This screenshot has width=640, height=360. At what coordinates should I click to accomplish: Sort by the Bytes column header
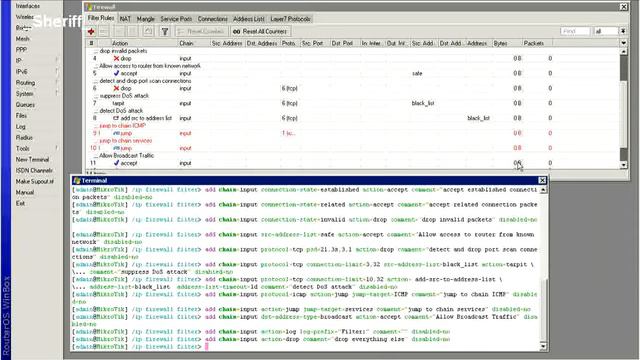[507, 43]
